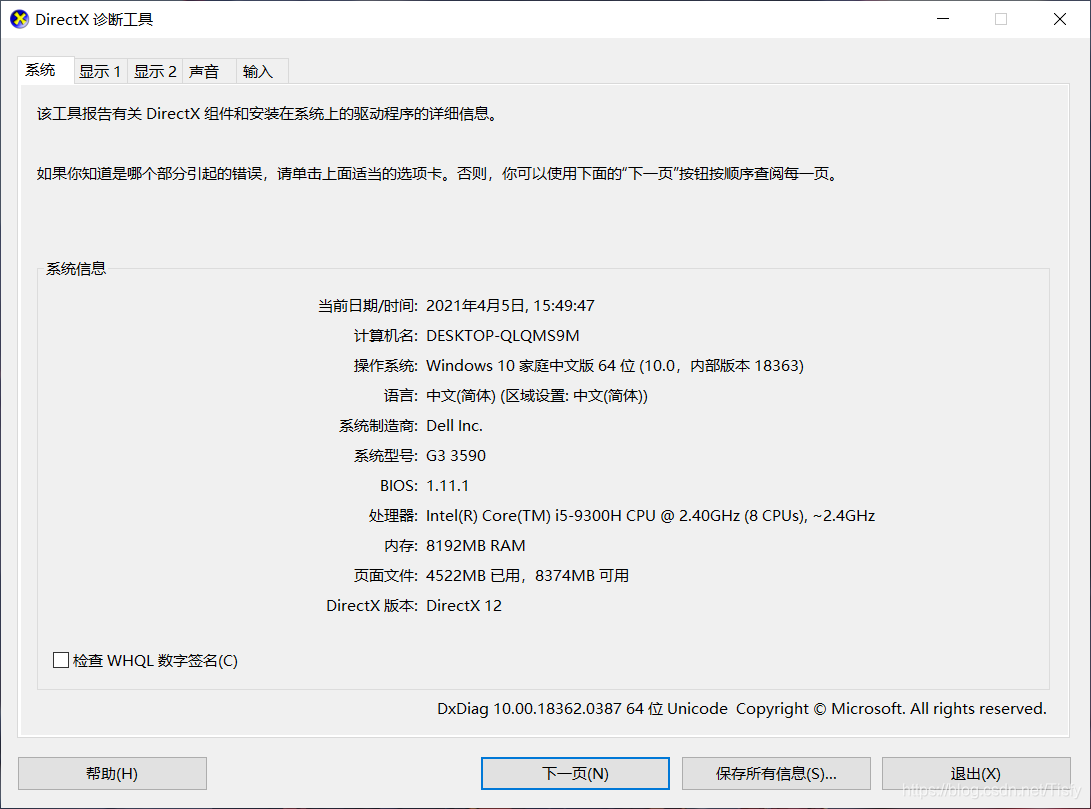Image resolution: width=1091 pixels, height=809 pixels.
Task: Click the DirectX 版本 label
Action: [372, 605]
